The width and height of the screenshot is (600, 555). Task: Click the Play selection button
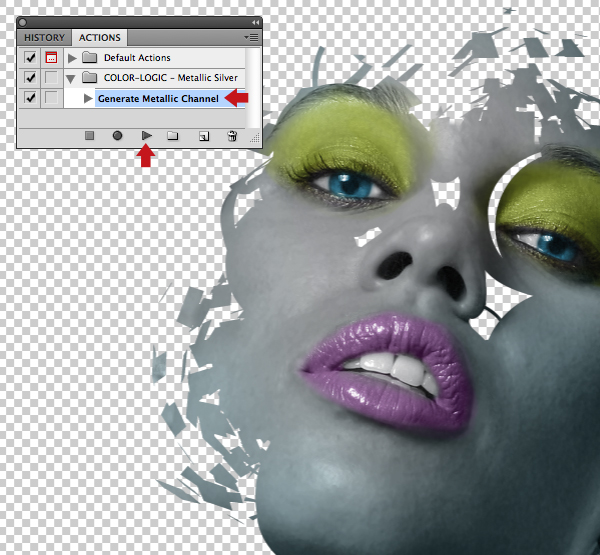coord(147,135)
